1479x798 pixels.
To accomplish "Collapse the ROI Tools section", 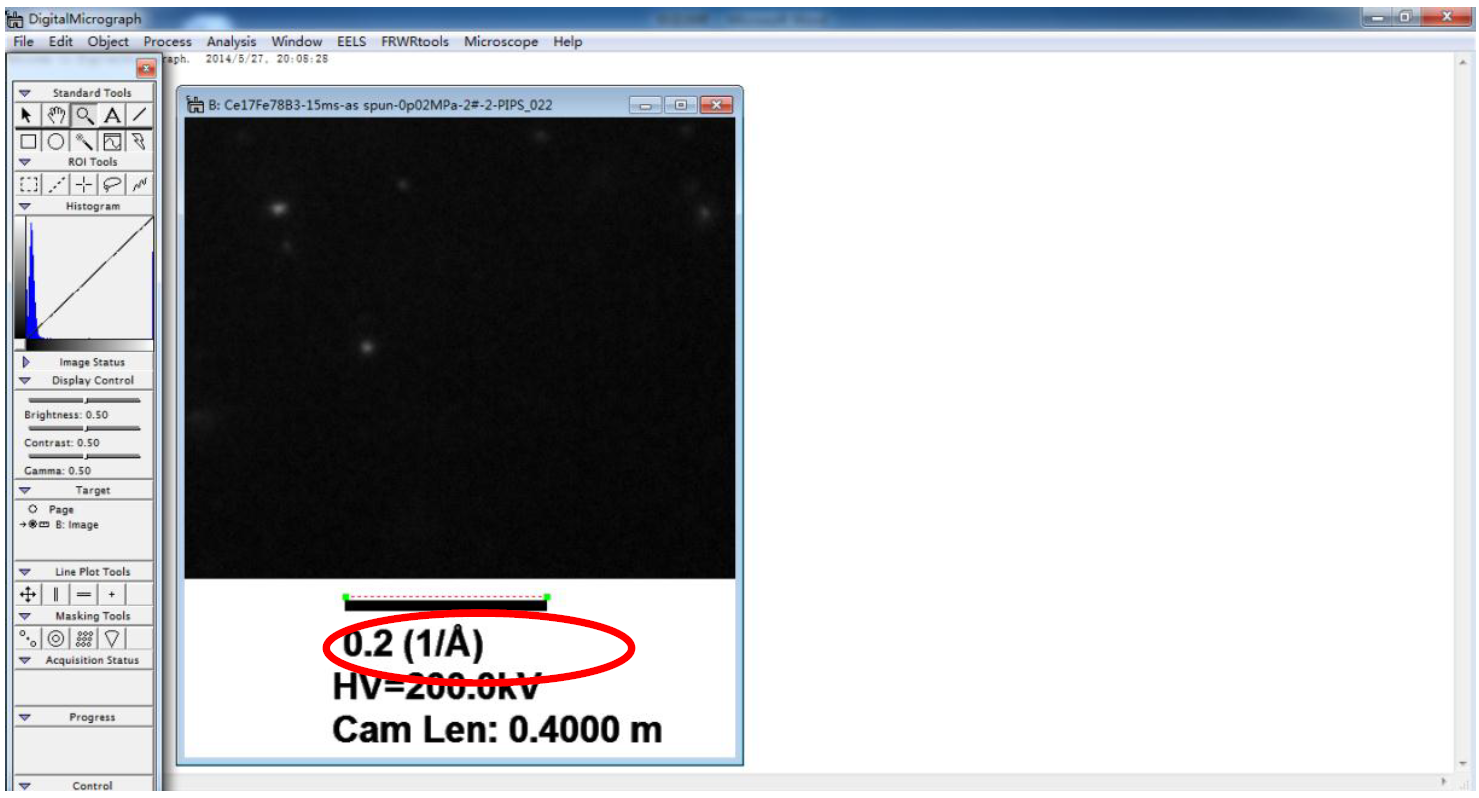I will [25, 162].
